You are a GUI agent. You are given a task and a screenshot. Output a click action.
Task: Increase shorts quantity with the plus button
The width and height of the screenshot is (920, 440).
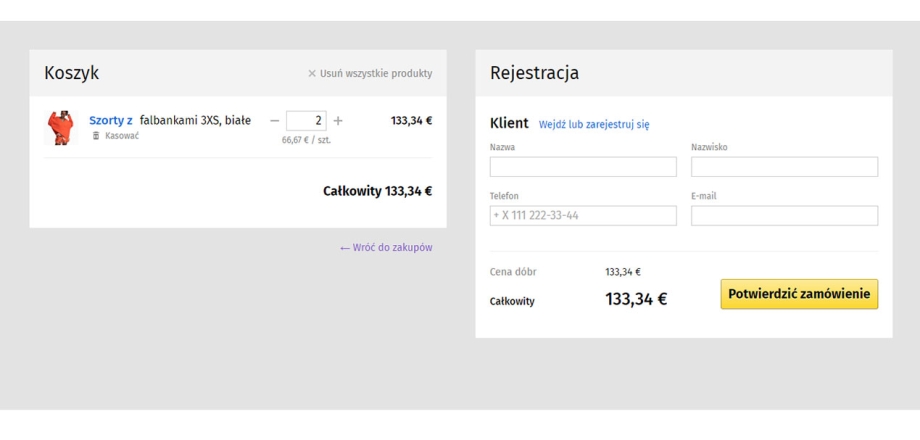337,121
